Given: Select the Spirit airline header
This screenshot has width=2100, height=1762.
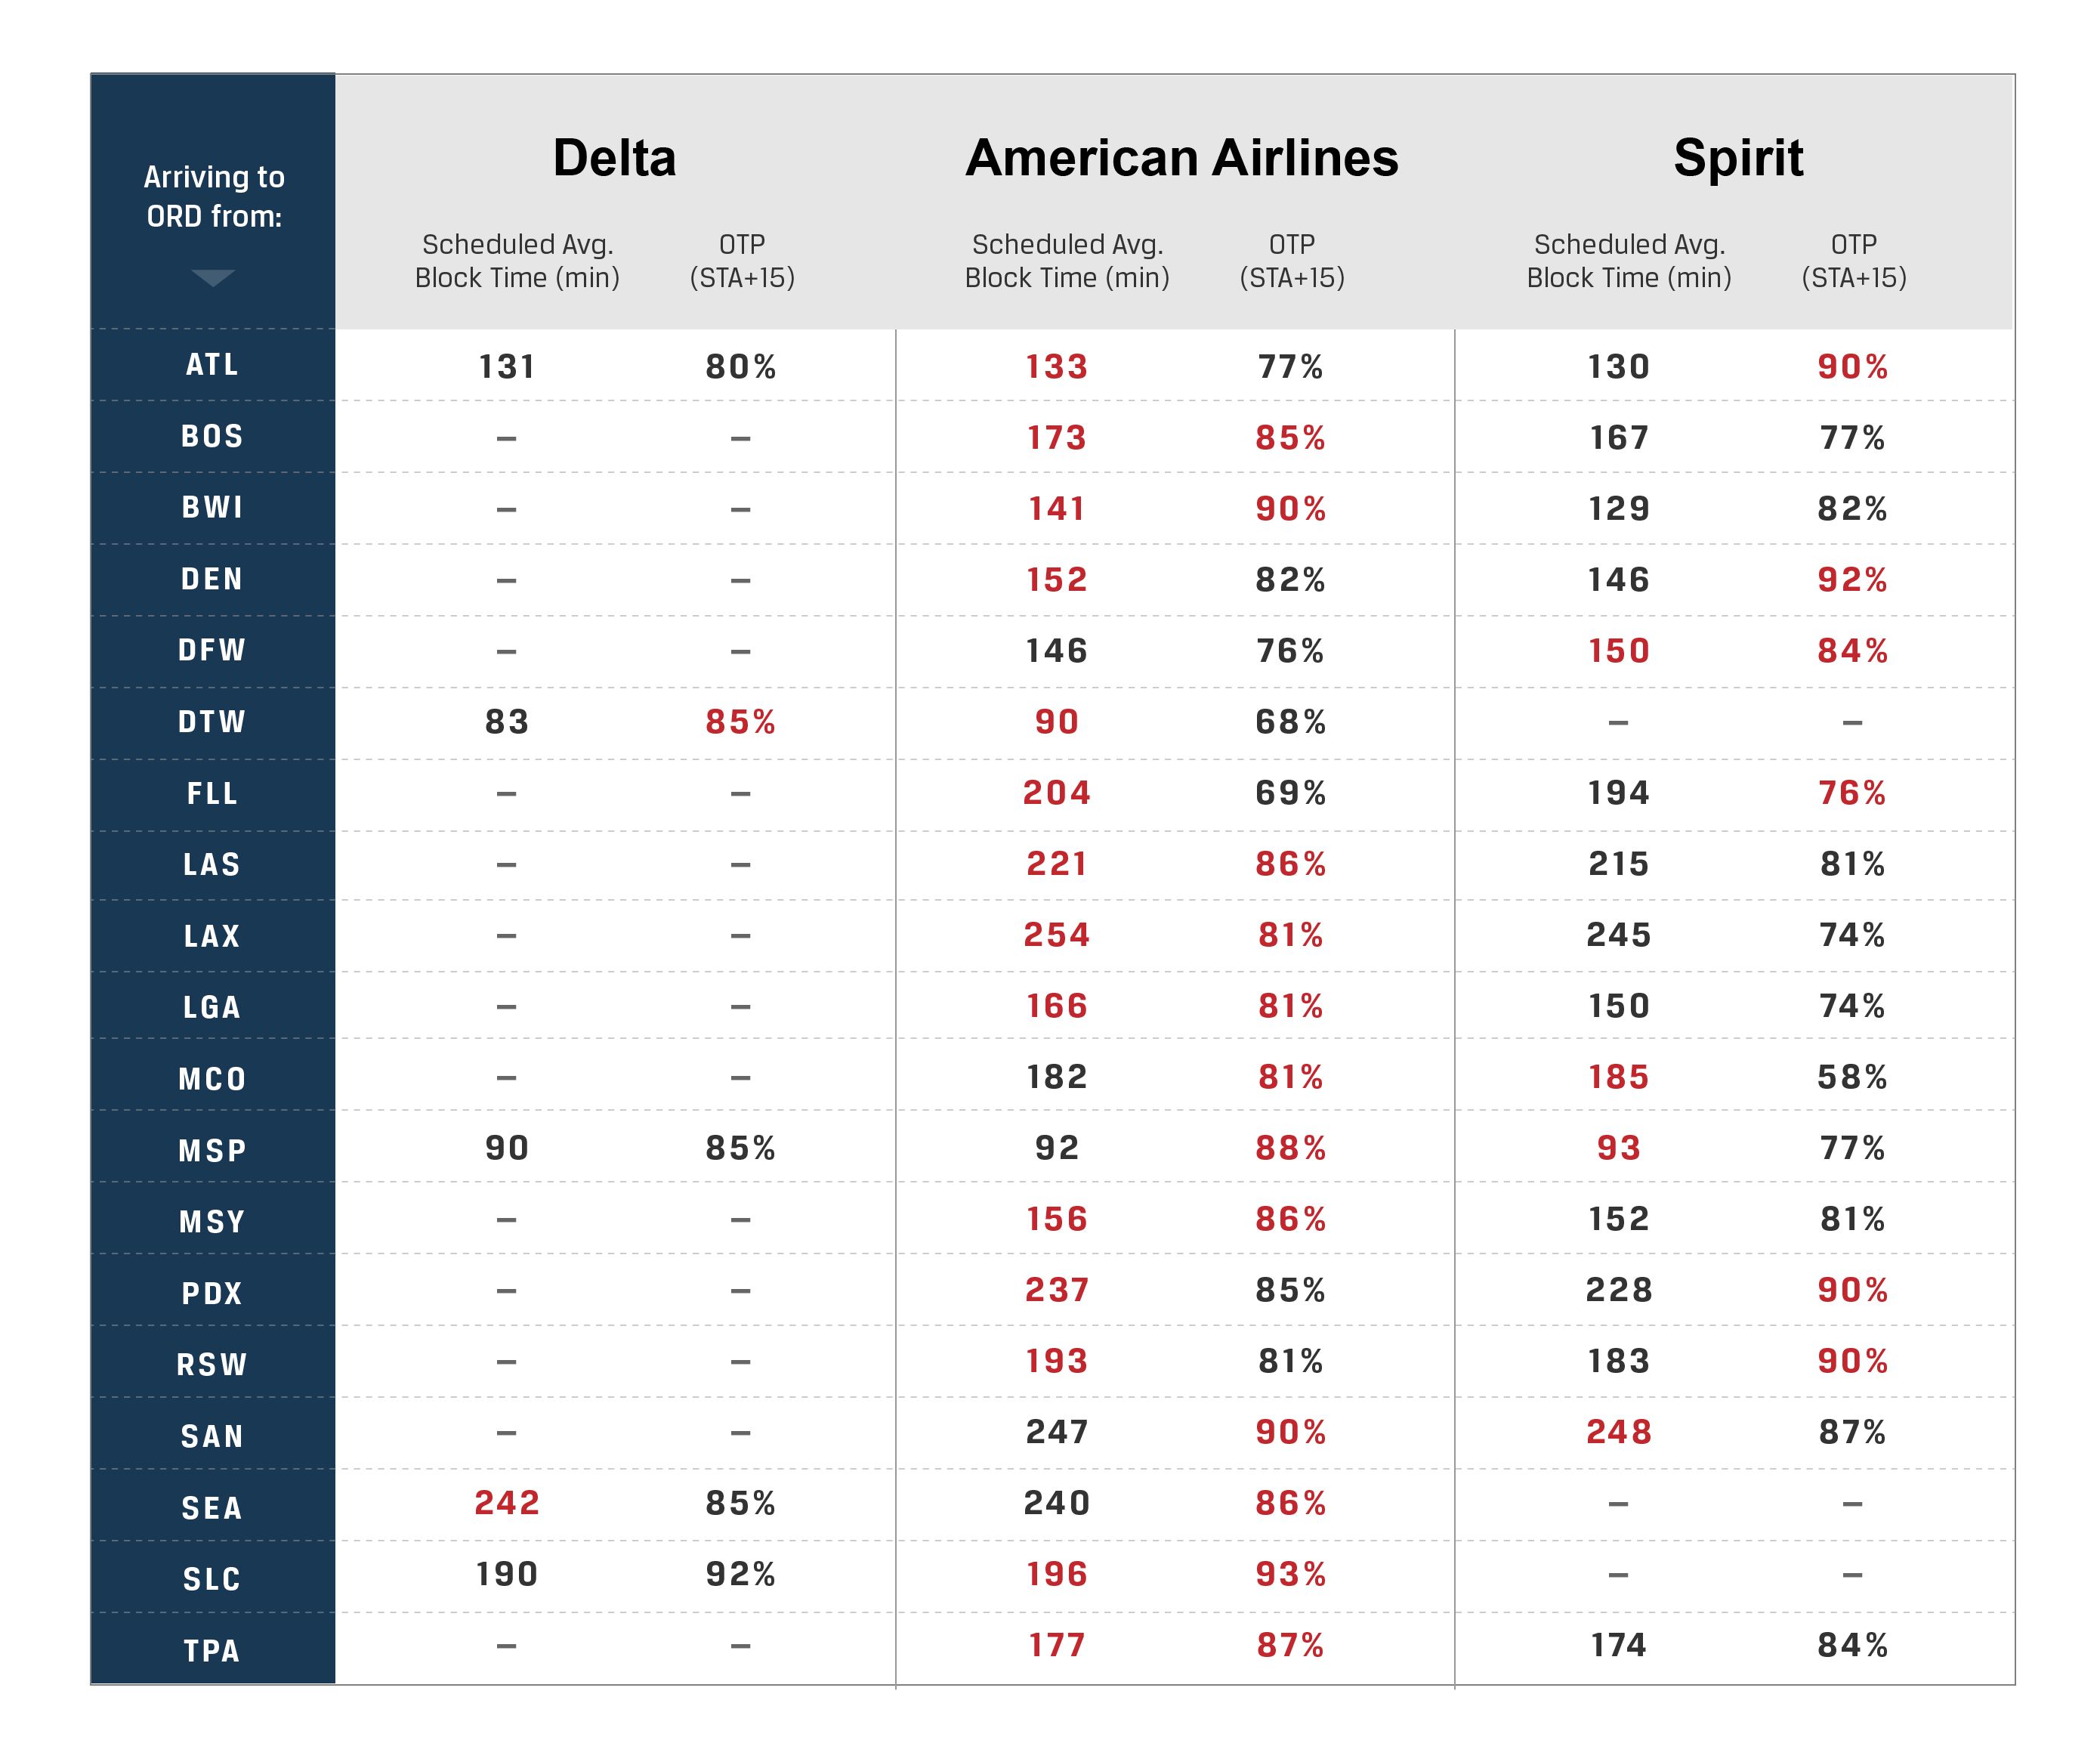Looking at the screenshot, I should click(1738, 158).
